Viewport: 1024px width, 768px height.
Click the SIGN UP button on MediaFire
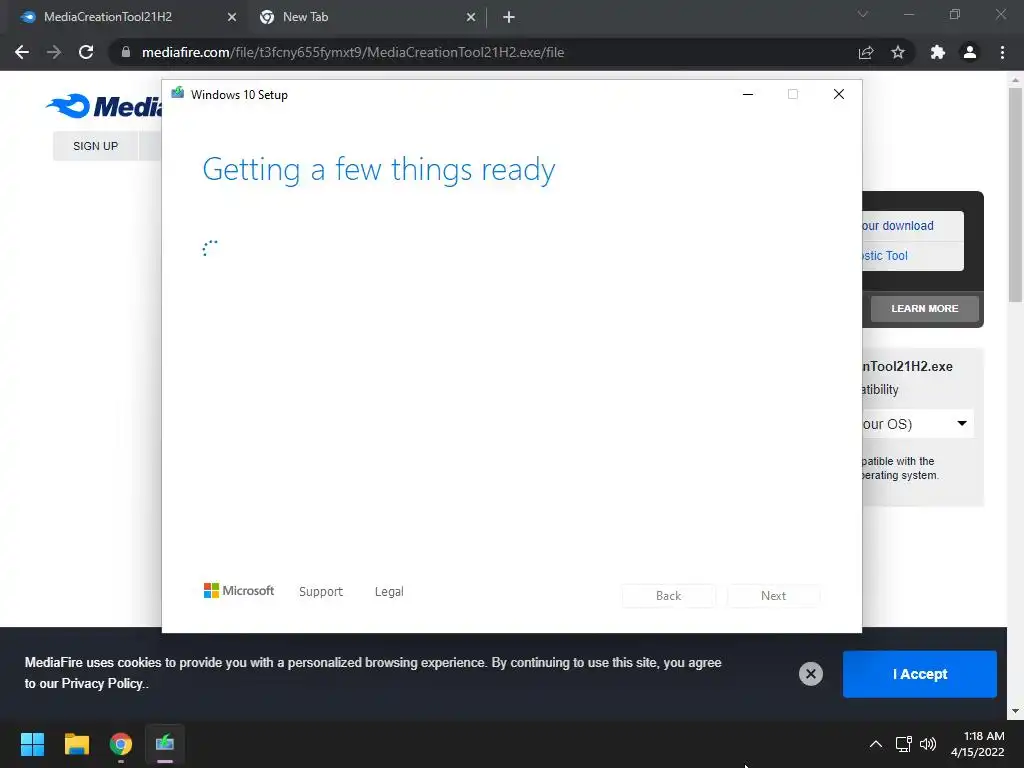[x=95, y=146]
